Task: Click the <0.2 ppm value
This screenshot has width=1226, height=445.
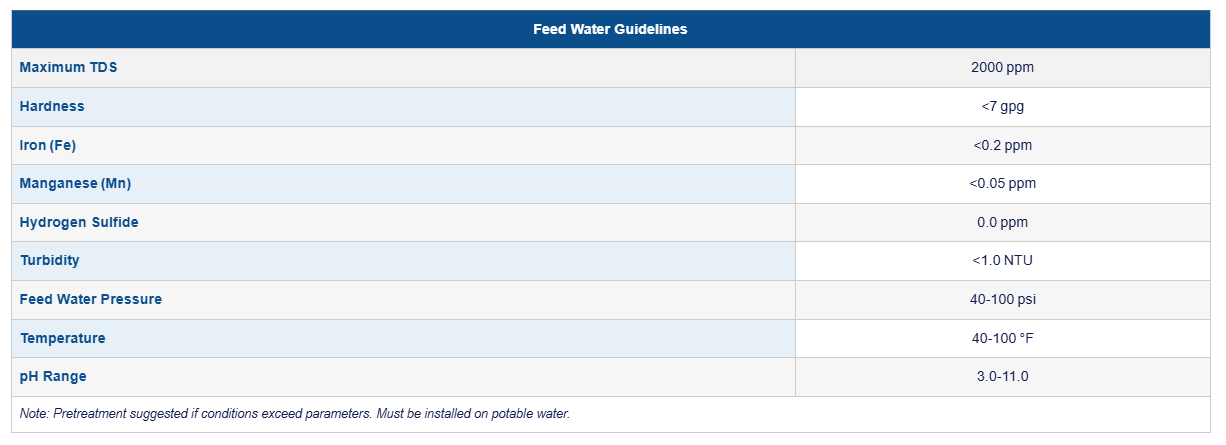Action: tap(1002, 145)
